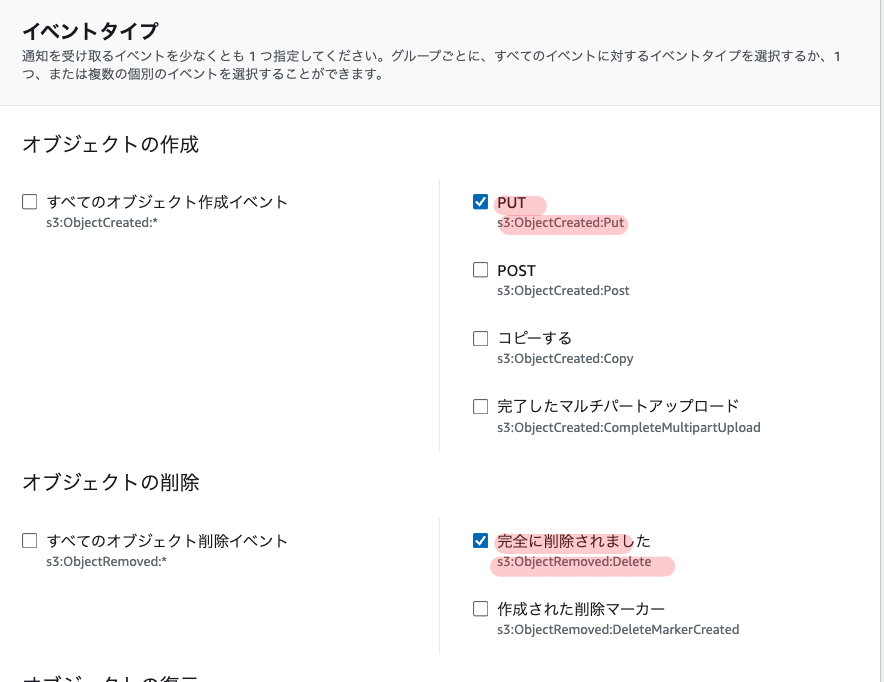The image size is (884, 682).
Task: Click the イベントタイプ section heading
Action: 90,31
